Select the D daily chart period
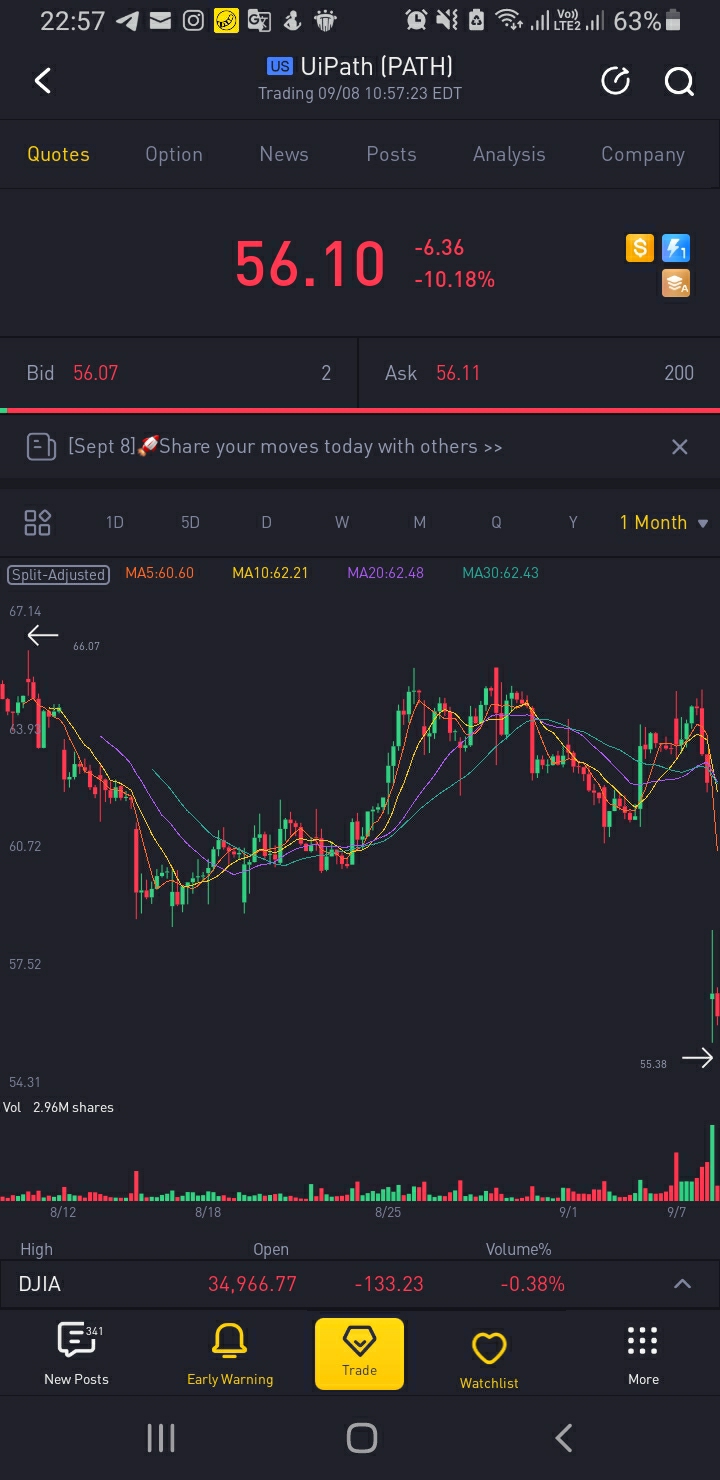Viewport: 720px width, 1480px height. tap(266, 522)
